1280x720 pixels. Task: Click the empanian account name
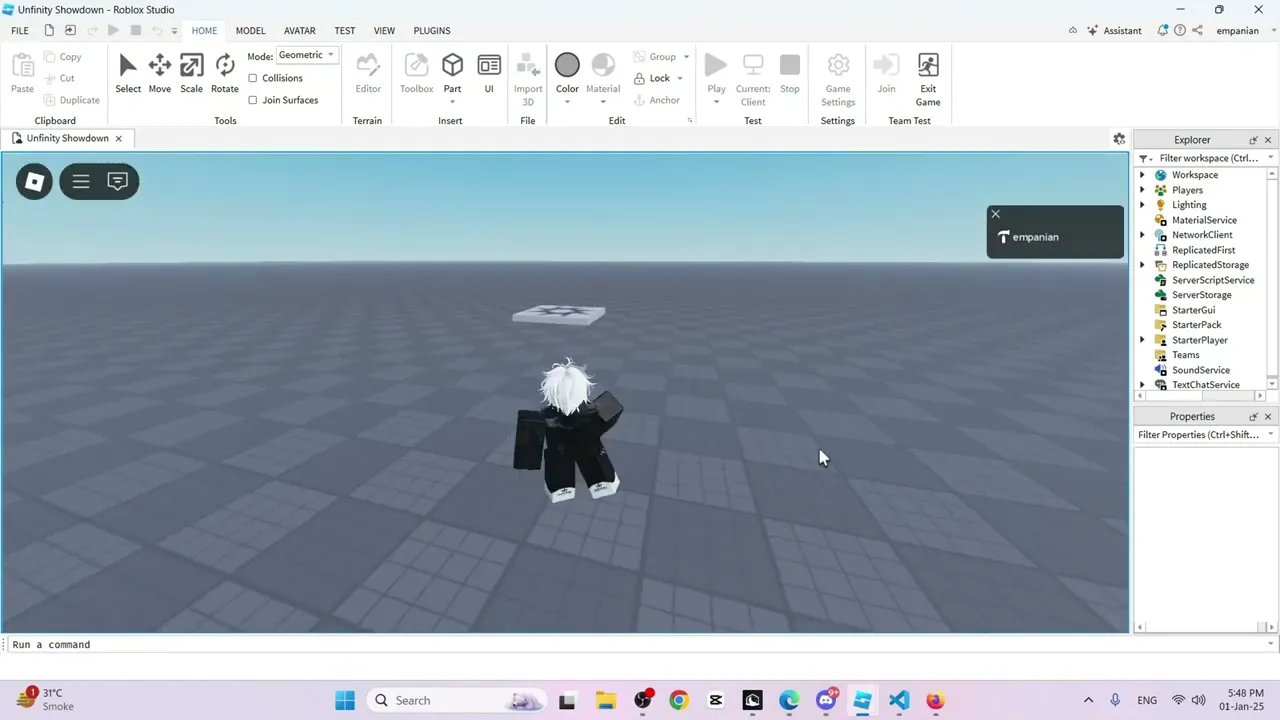coord(1238,30)
